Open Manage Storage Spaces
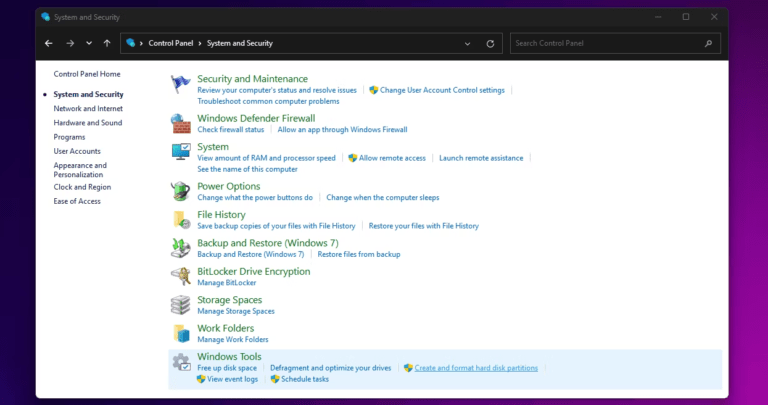This screenshot has height=405, width=768. pyautogui.click(x=236, y=311)
